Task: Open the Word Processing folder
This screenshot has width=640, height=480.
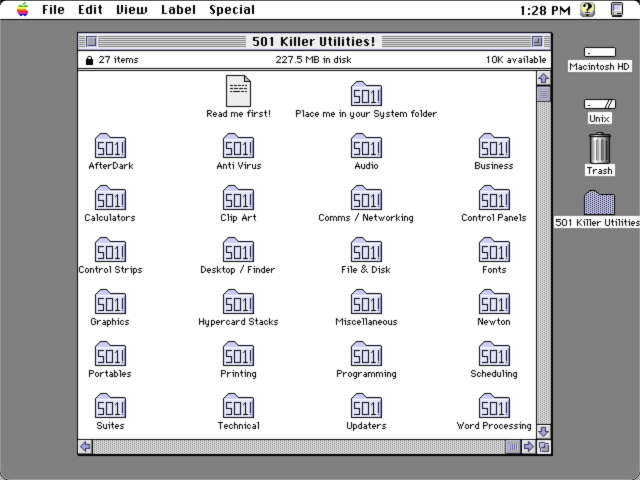Action: 494,406
